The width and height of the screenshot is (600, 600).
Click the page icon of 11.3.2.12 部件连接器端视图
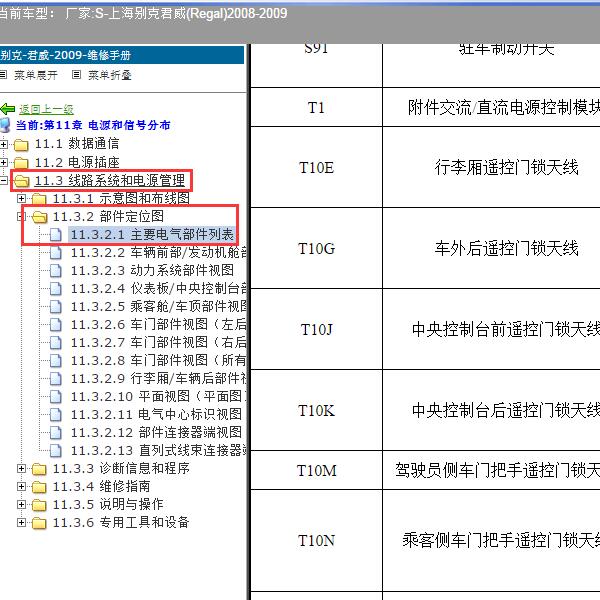point(56,432)
